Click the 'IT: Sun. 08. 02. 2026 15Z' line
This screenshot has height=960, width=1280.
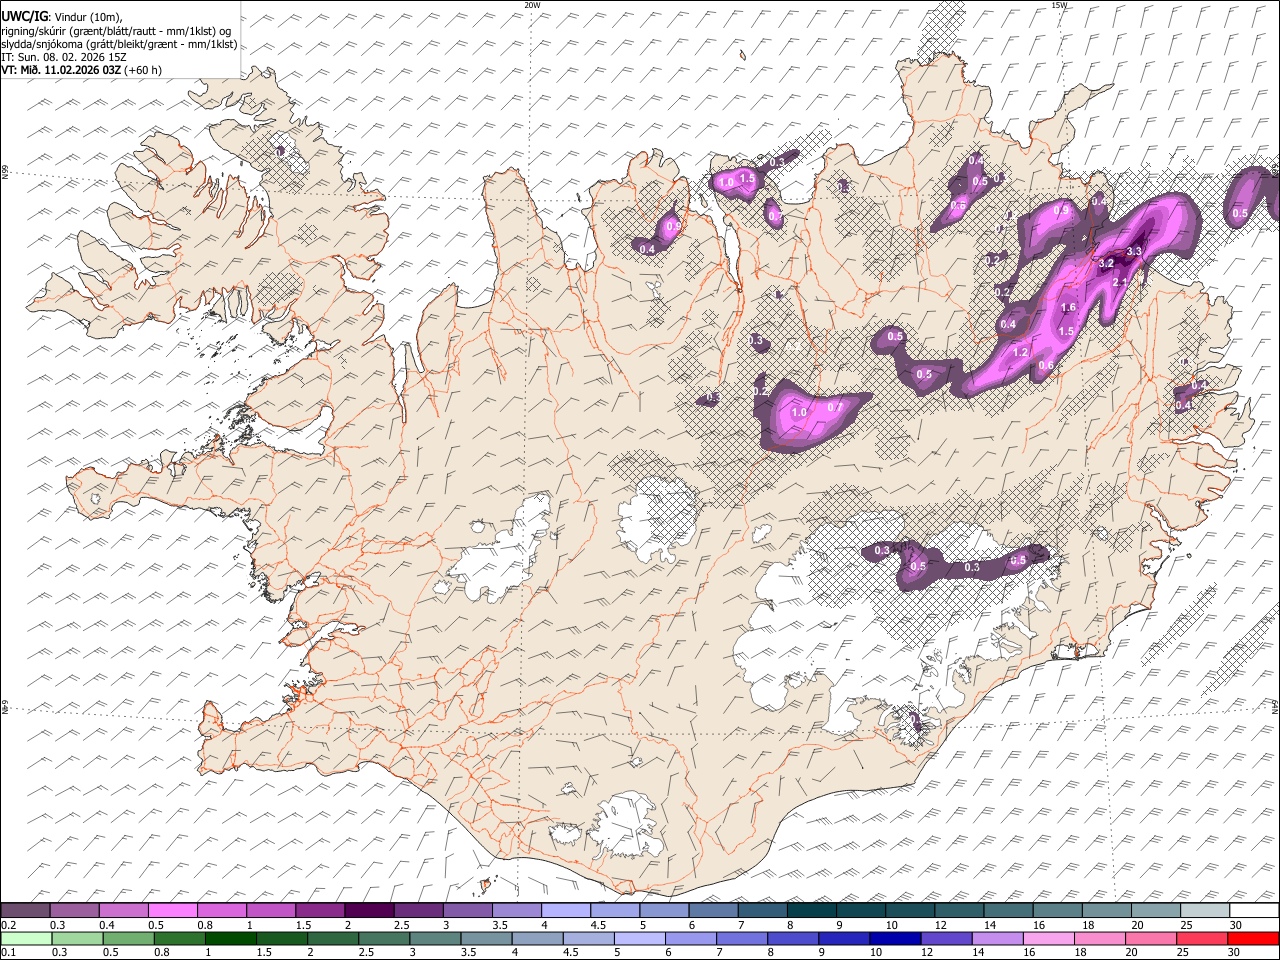[64, 57]
